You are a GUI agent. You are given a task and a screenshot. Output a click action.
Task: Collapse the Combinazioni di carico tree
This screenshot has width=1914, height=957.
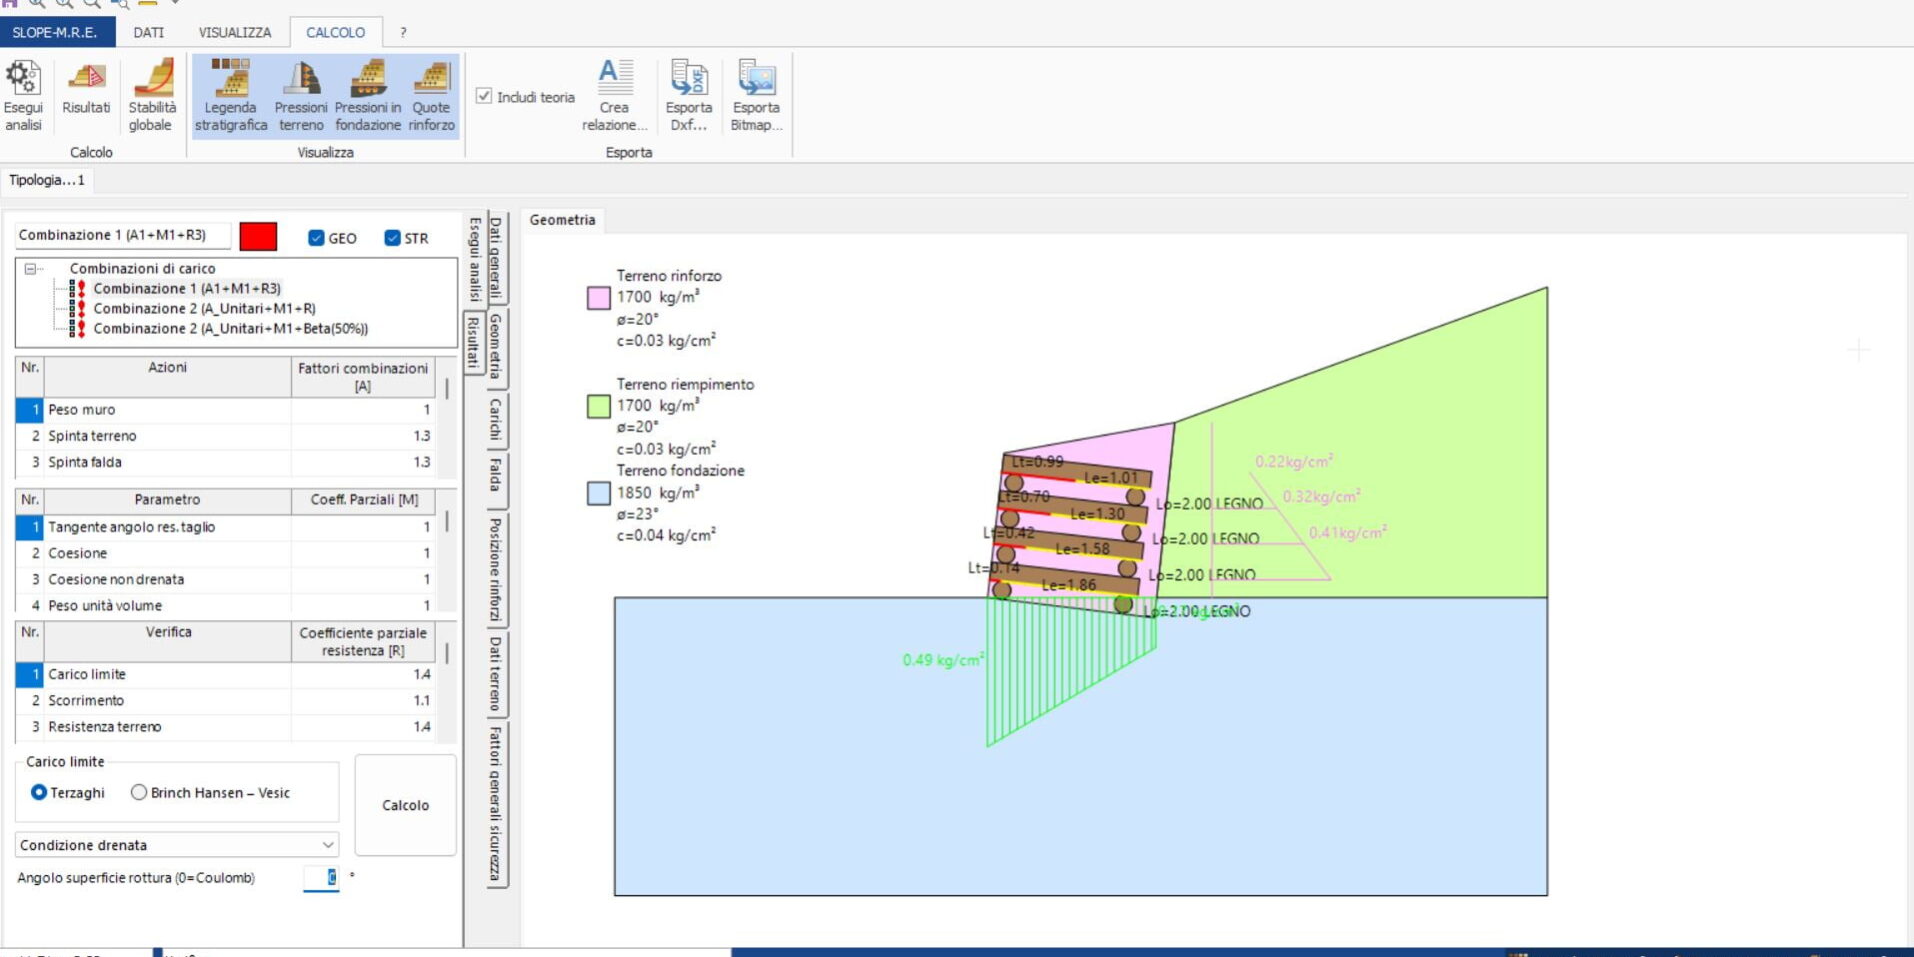click(30, 269)
